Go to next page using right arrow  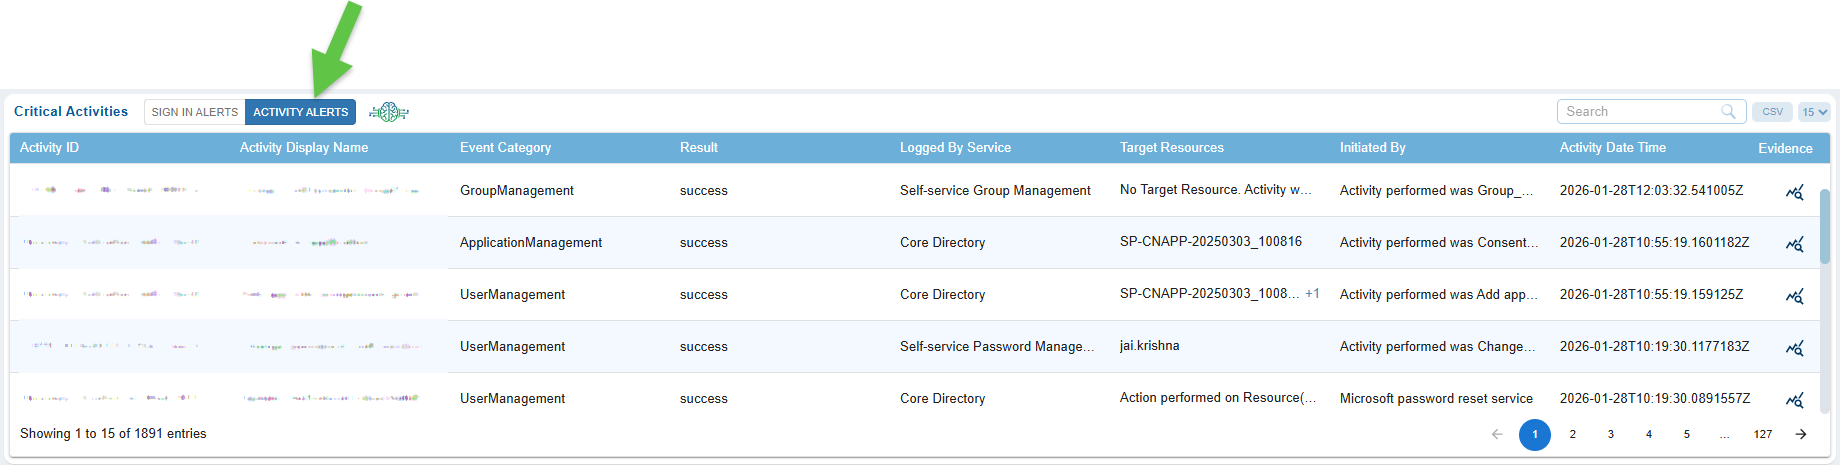point(1801,434)
